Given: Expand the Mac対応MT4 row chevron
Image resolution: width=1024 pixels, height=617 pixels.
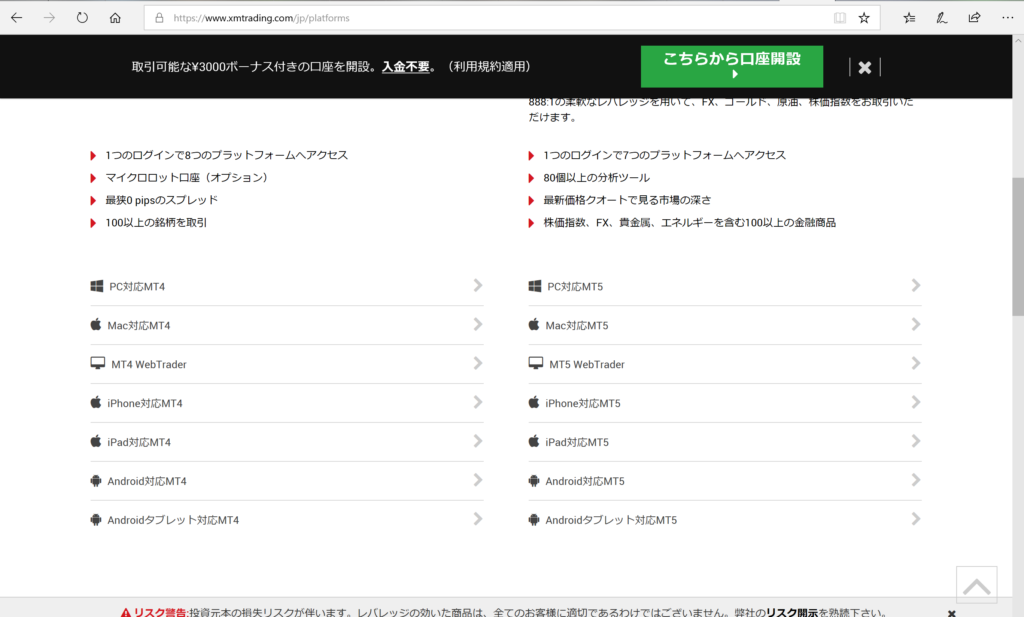Looking at the screenshot, I should (x=478, y=324).
